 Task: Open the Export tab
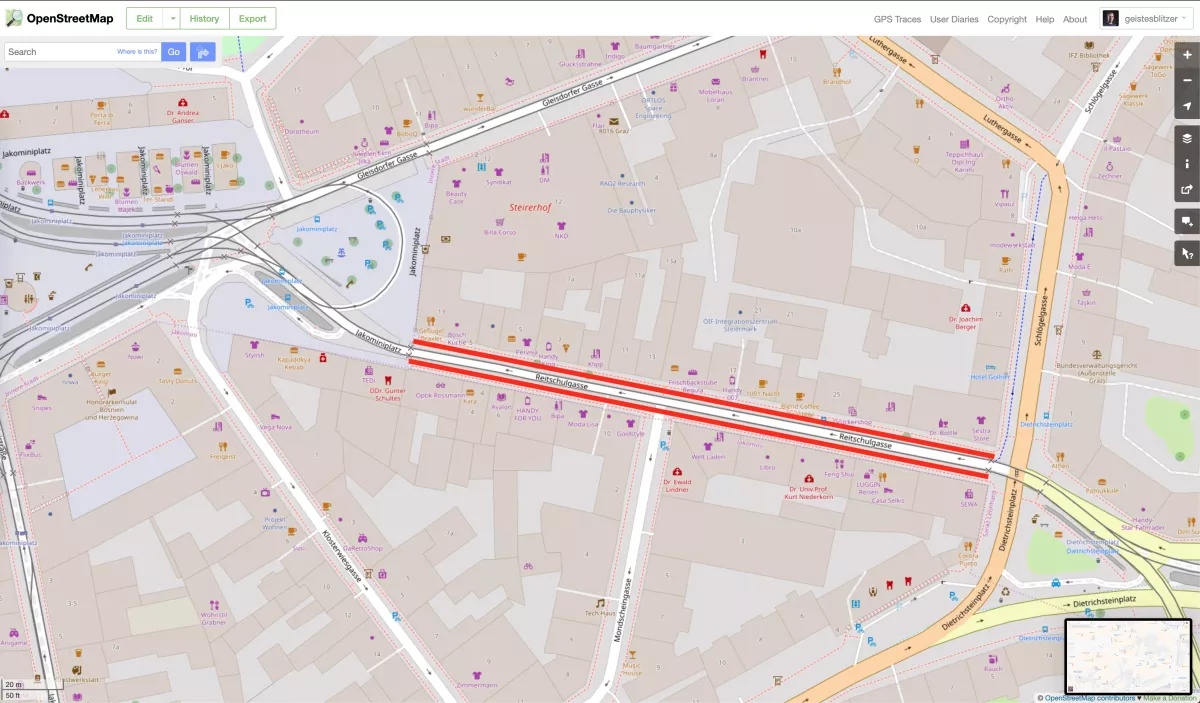[x=252, y=19]
